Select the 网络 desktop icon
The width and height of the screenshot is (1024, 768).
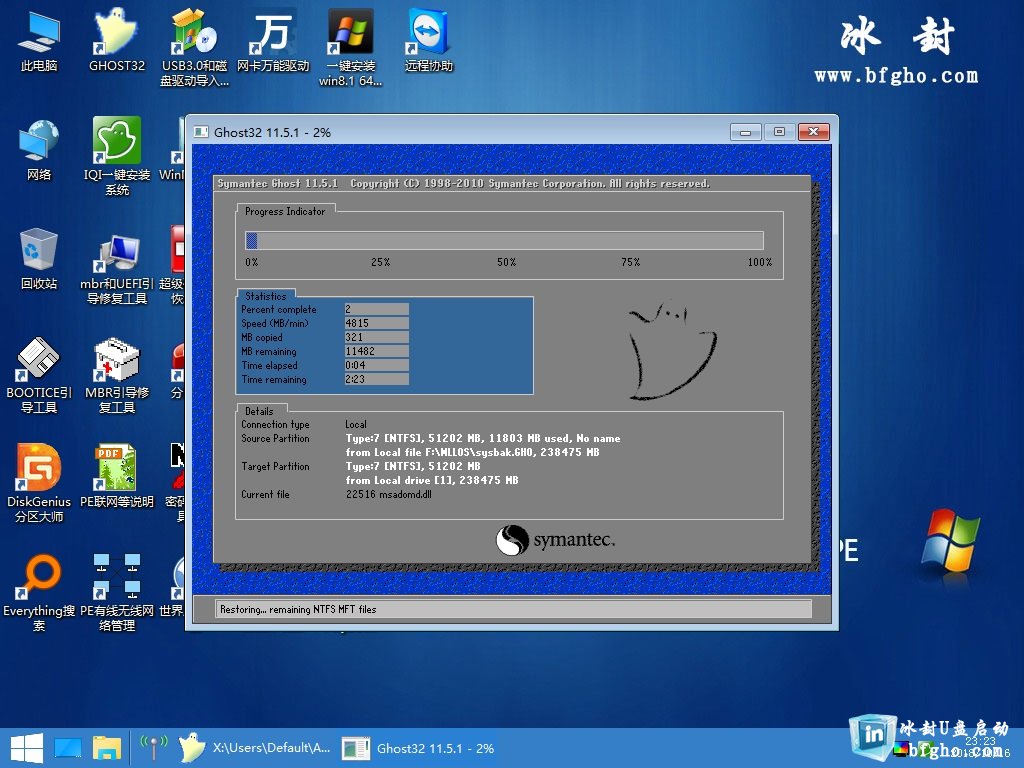[x=39, y=149]
